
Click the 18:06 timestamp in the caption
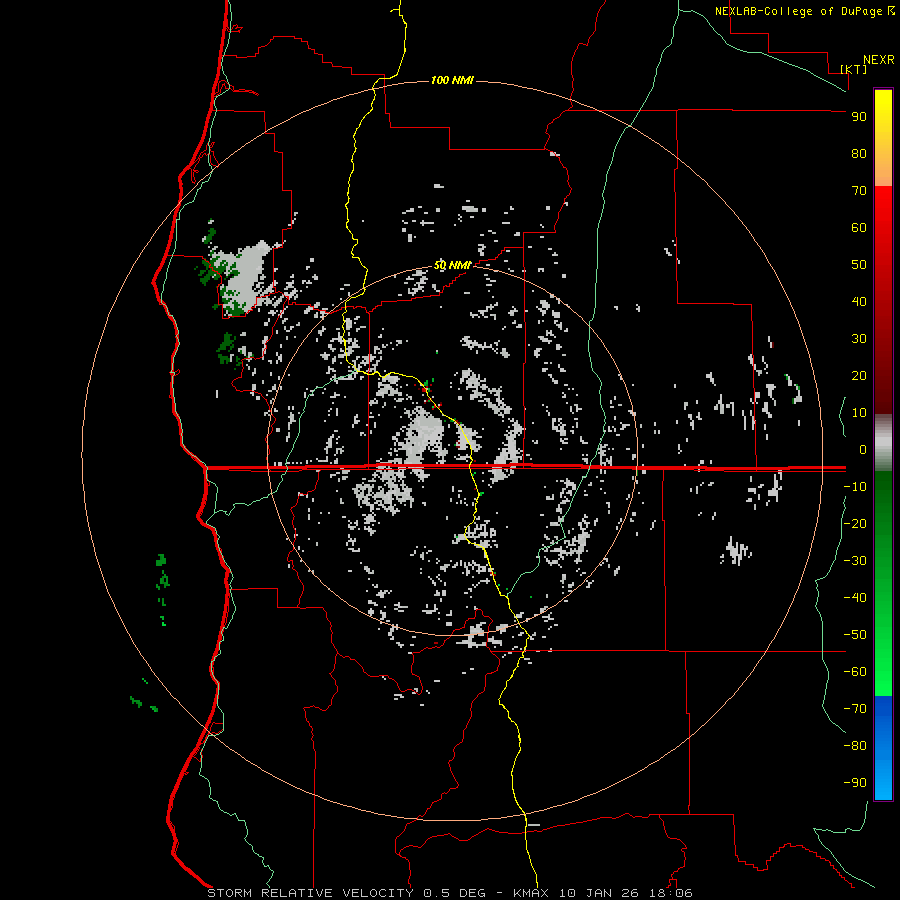[672, 893]
